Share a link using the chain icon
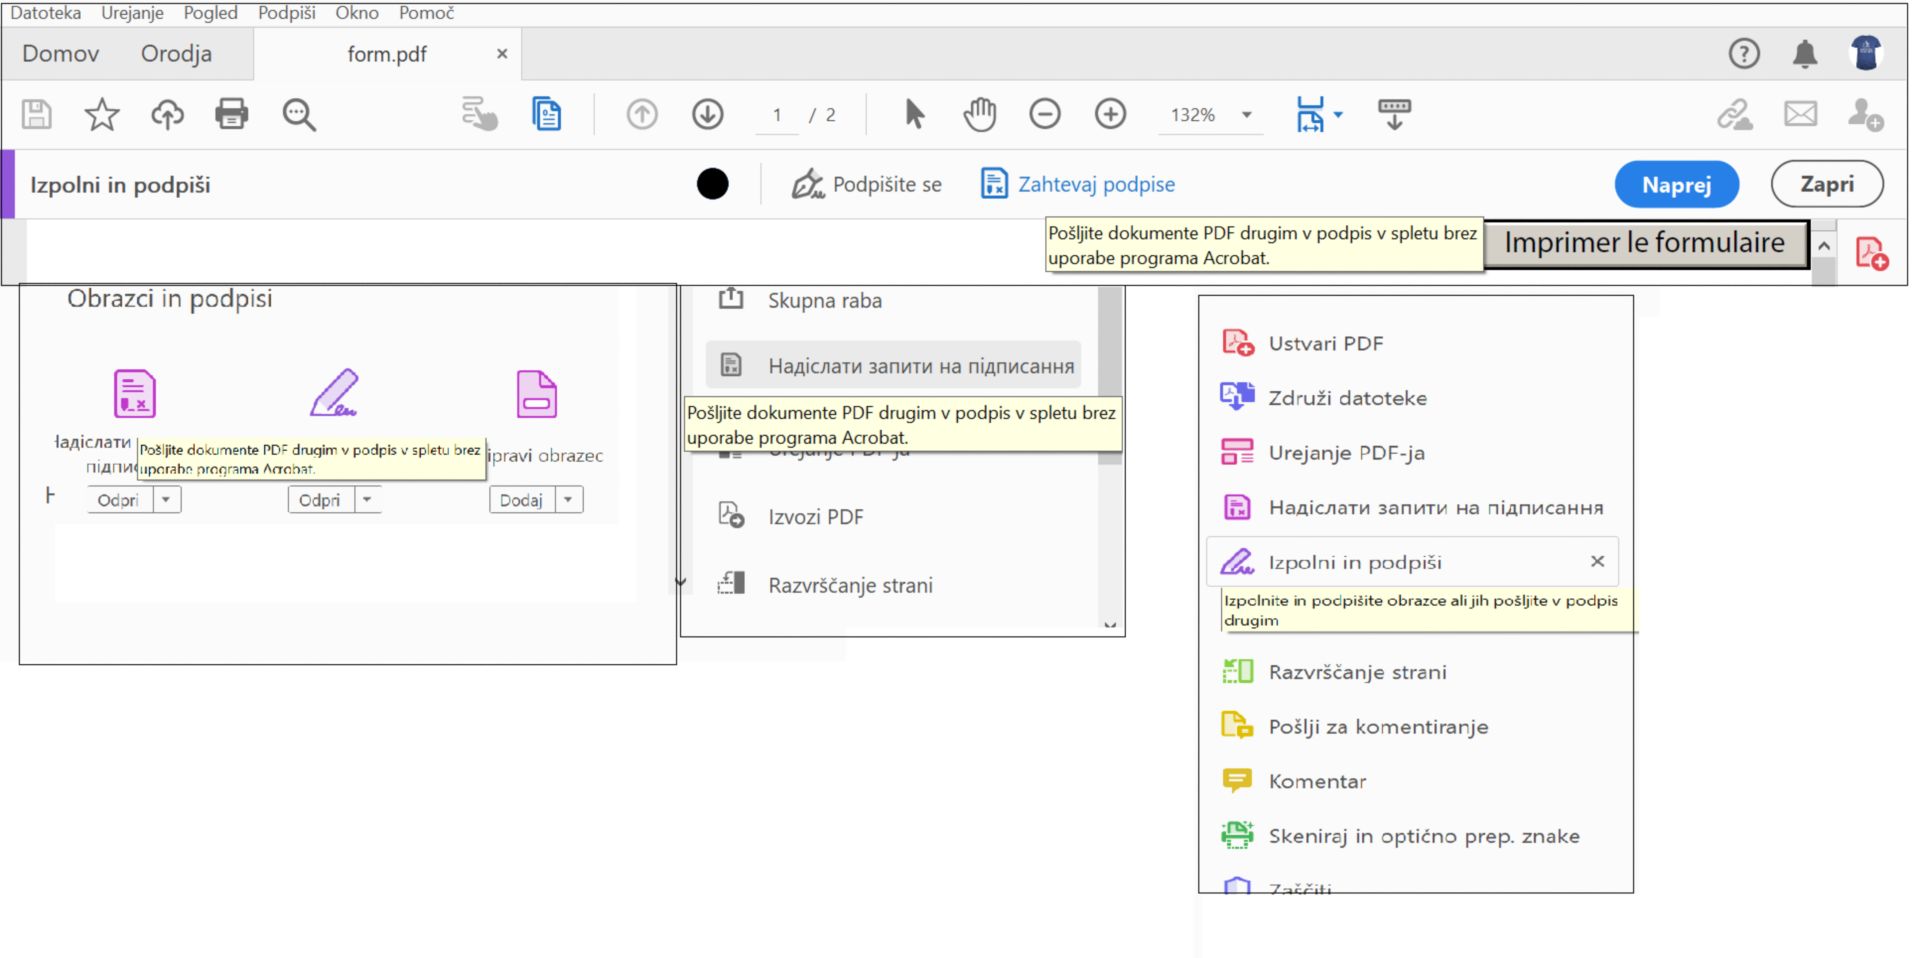Screen dimensions: 1920x958 (1735, 114)
